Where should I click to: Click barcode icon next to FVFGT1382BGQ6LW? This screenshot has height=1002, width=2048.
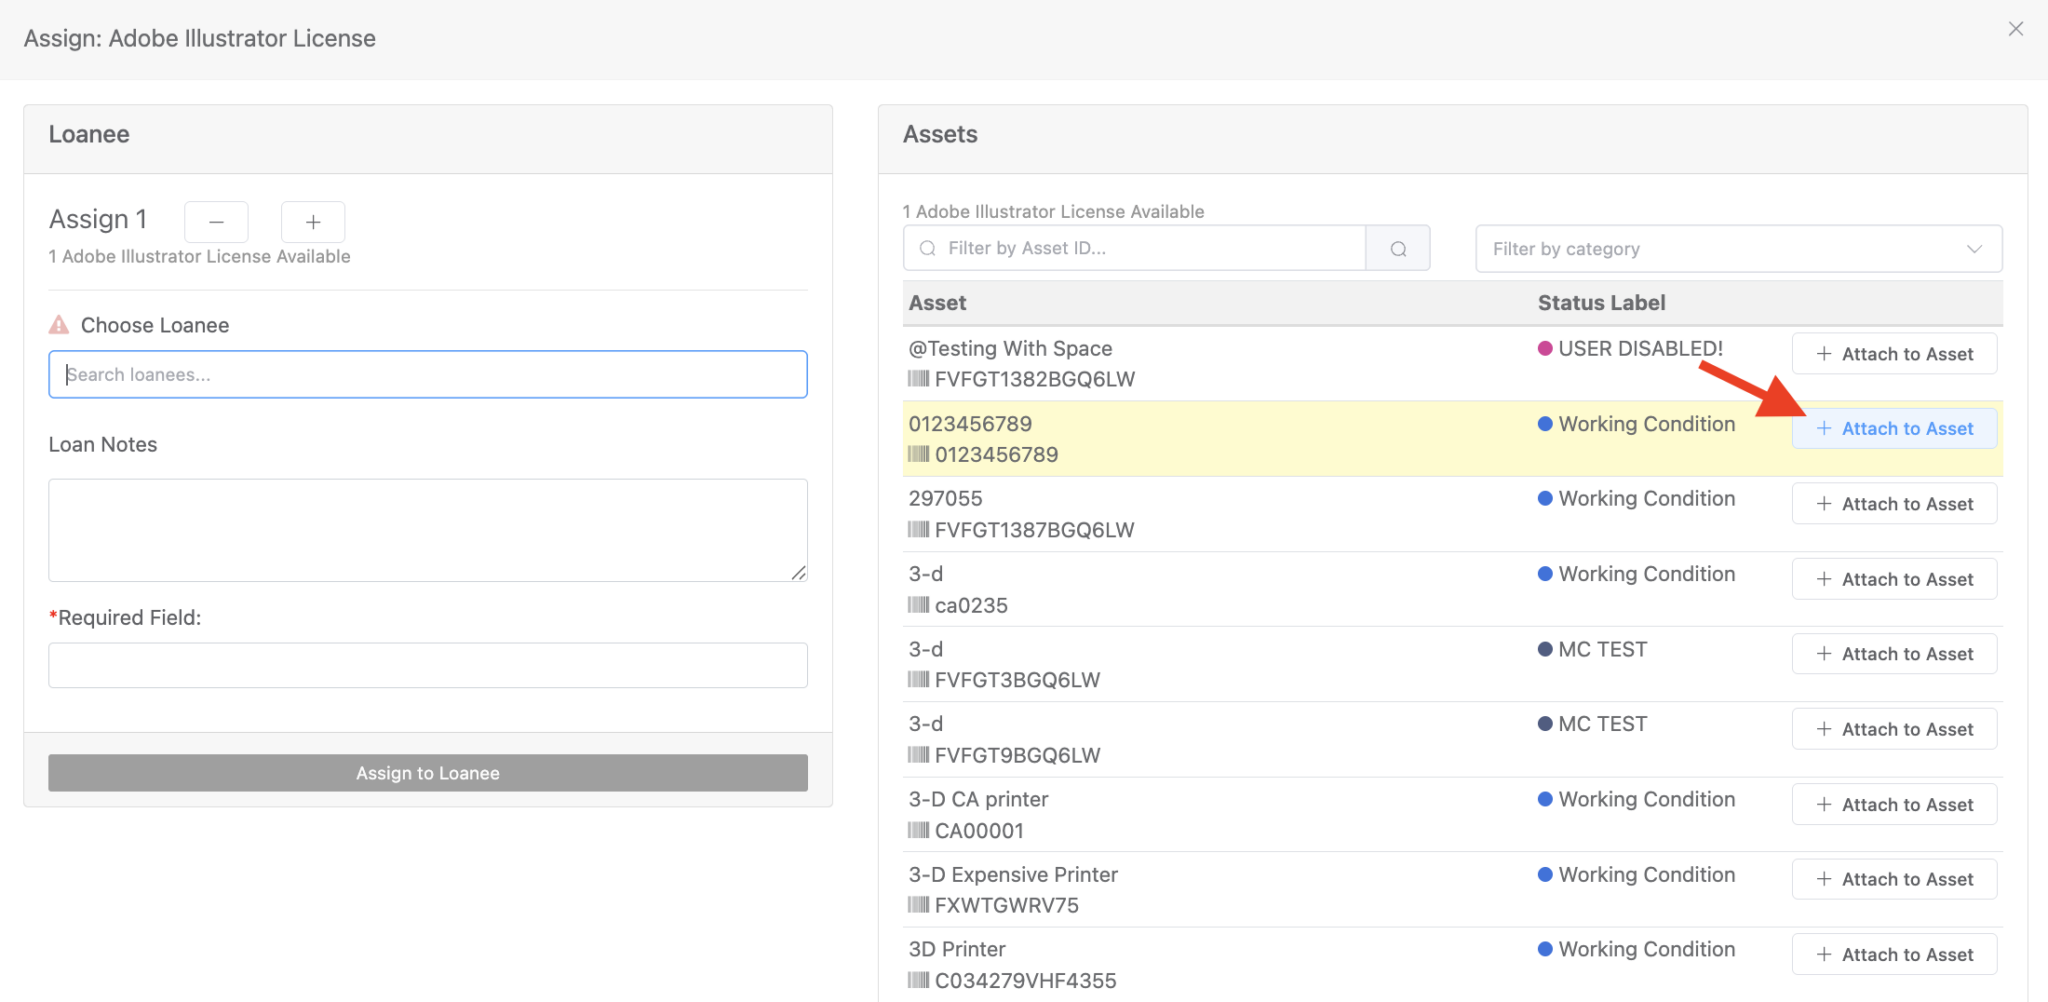point(919,379)
